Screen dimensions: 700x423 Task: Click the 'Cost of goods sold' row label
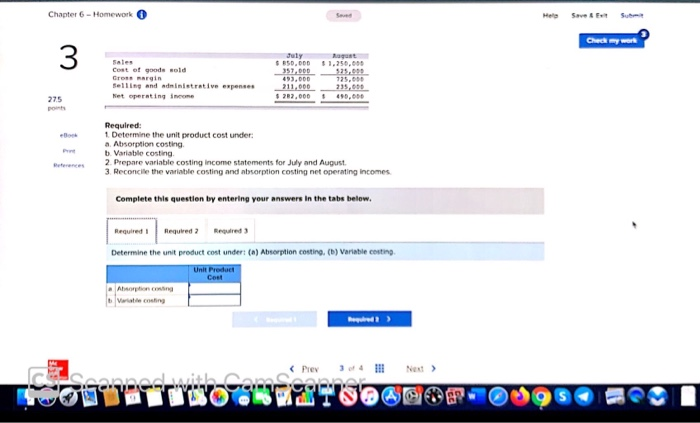pyautogui.click(x=149, y=70)
